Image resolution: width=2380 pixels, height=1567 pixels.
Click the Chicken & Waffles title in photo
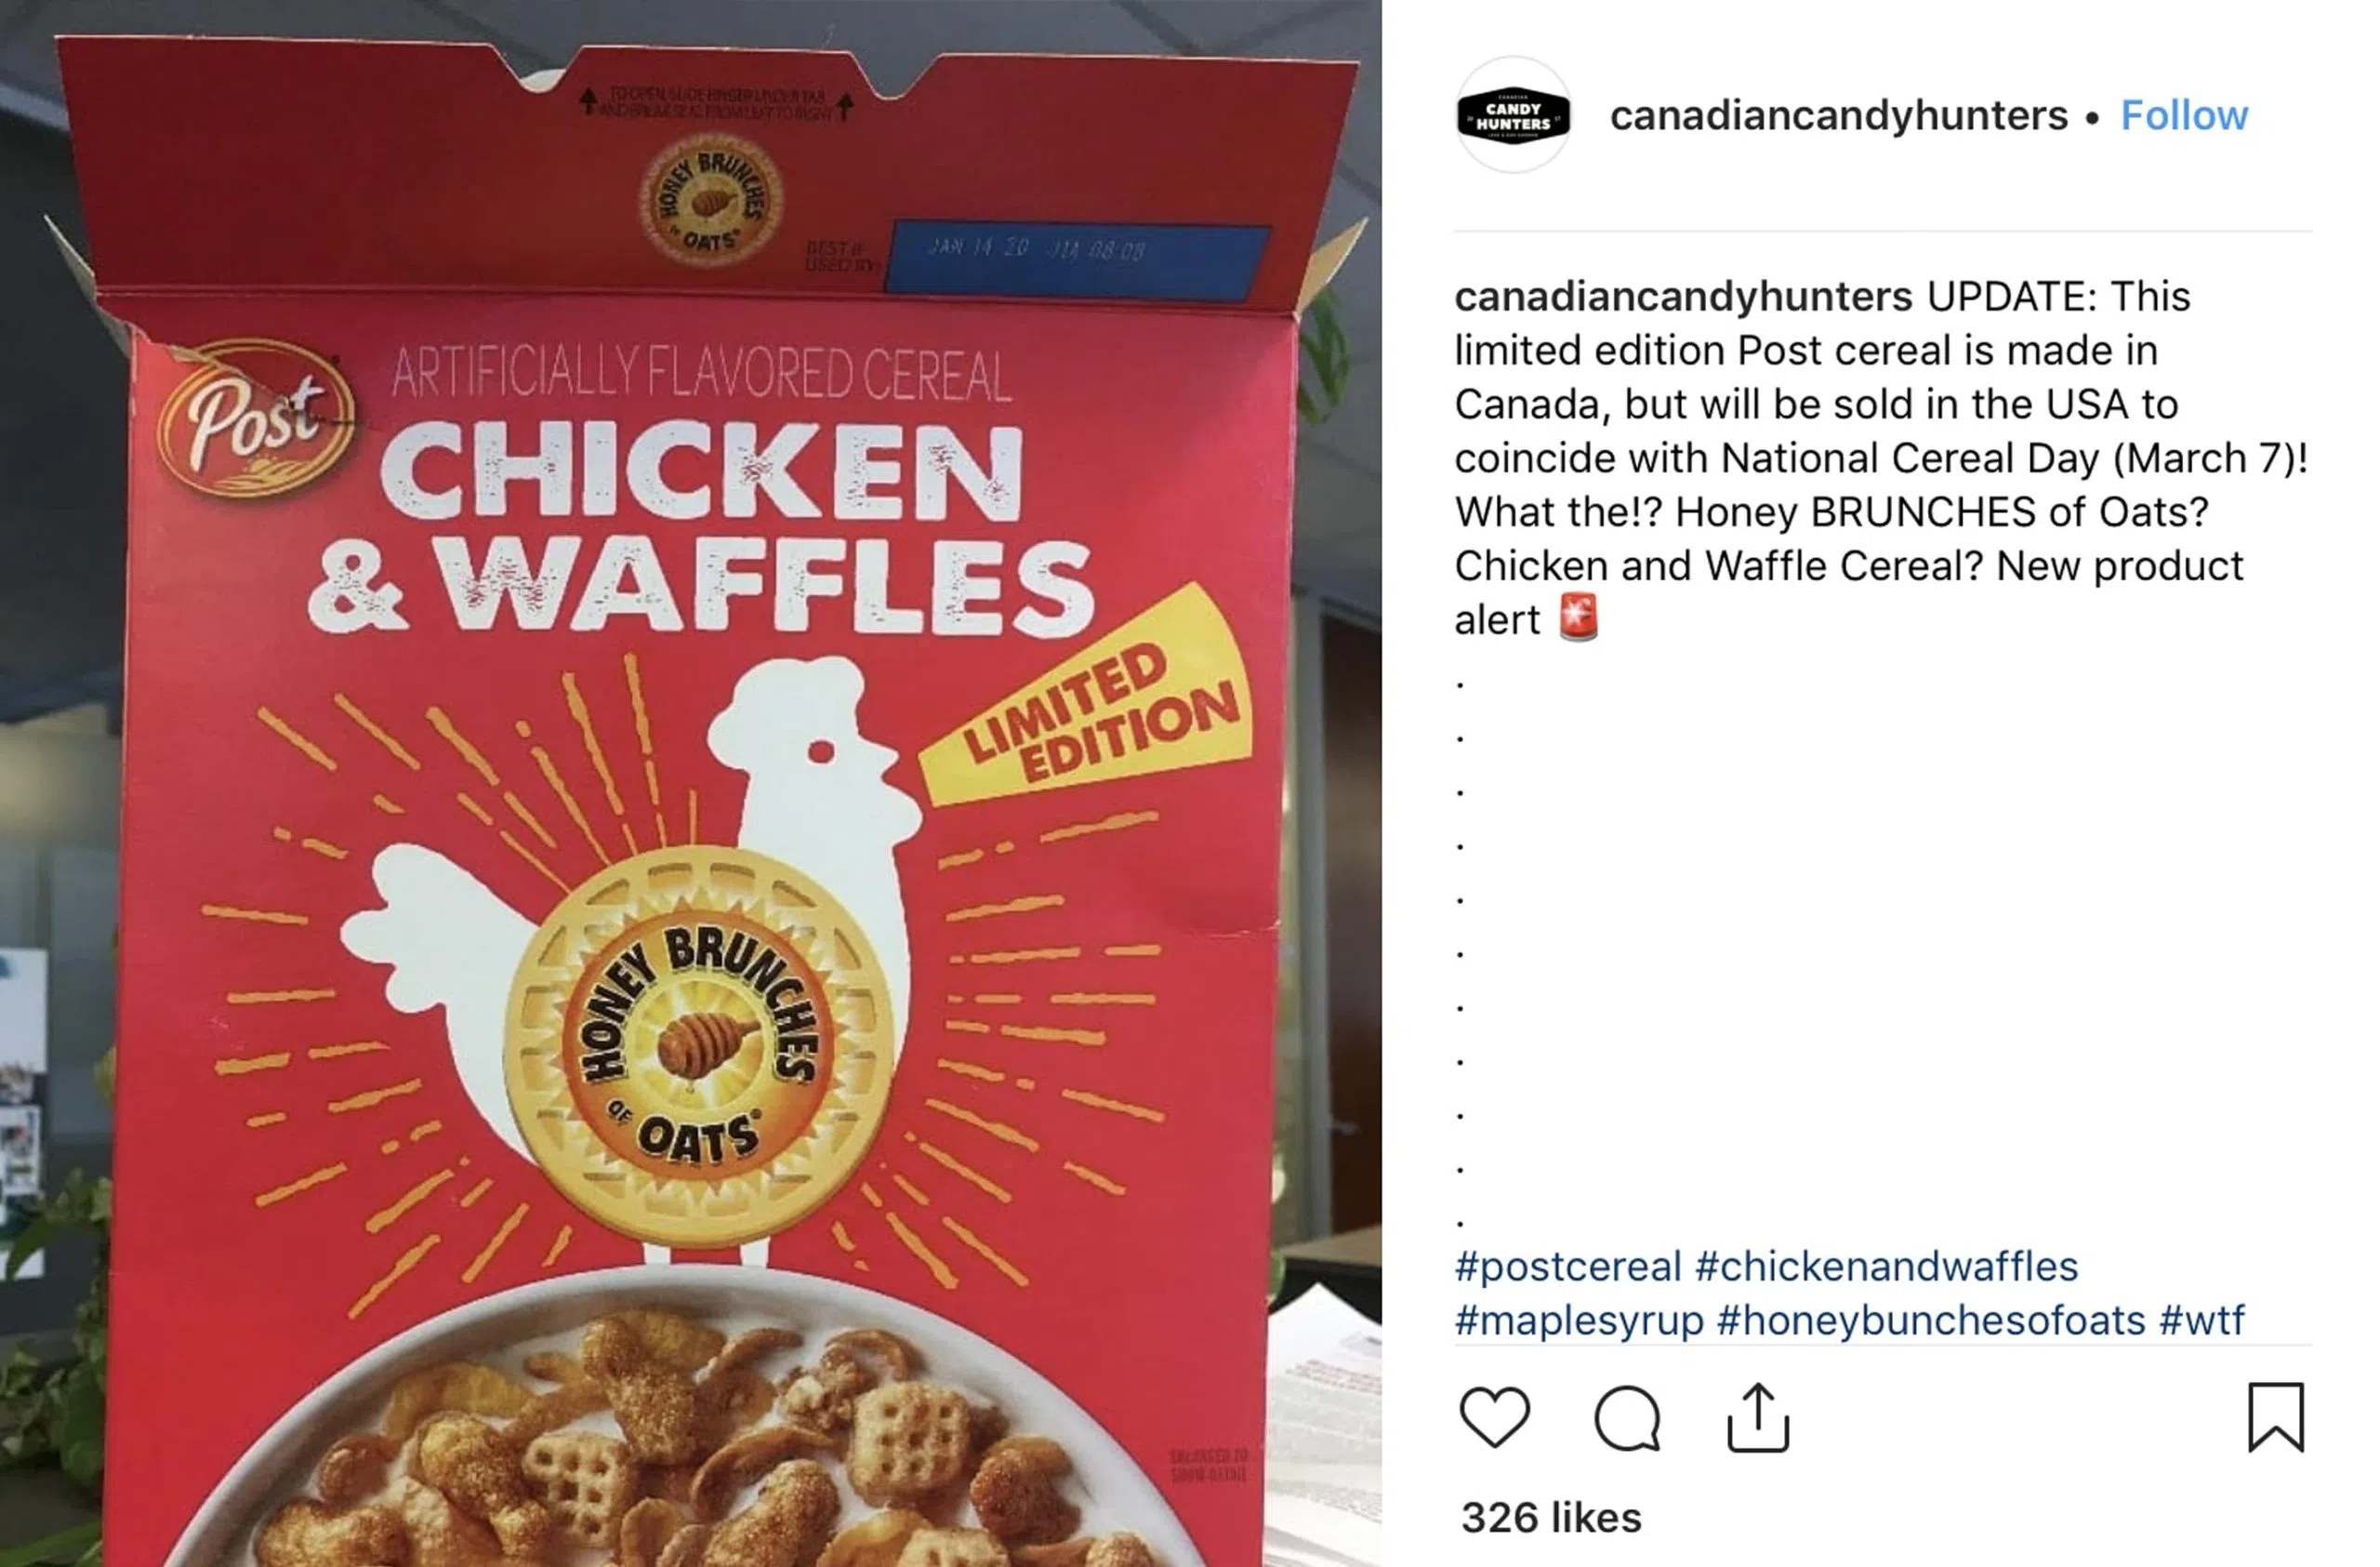pos(700,527)
